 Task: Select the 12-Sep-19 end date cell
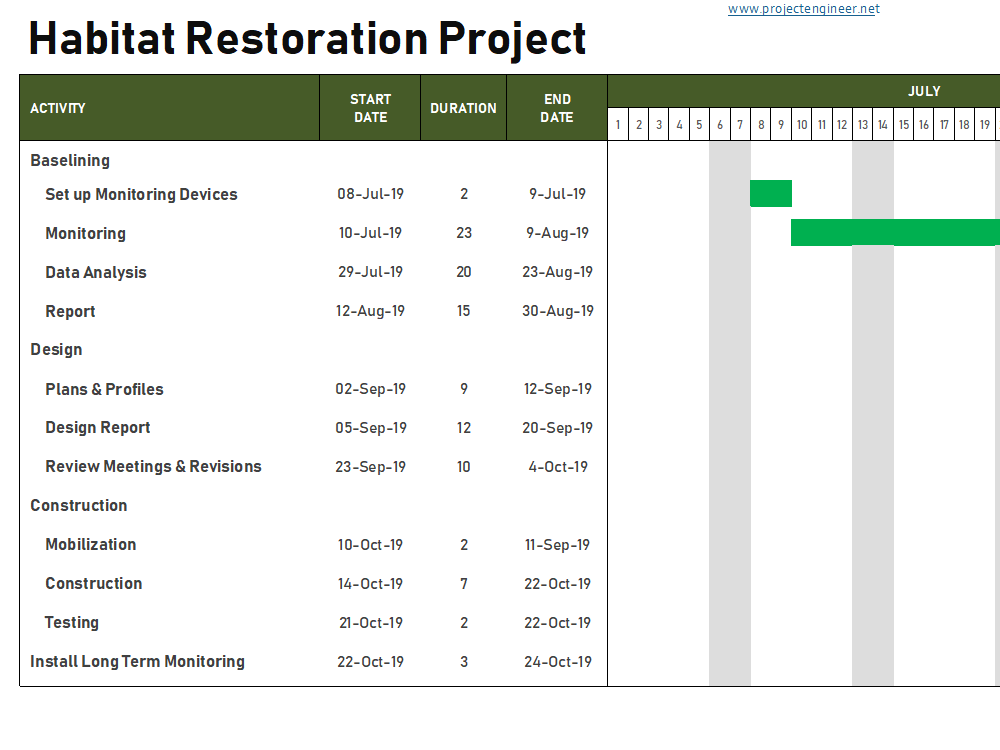coord(557,388)
